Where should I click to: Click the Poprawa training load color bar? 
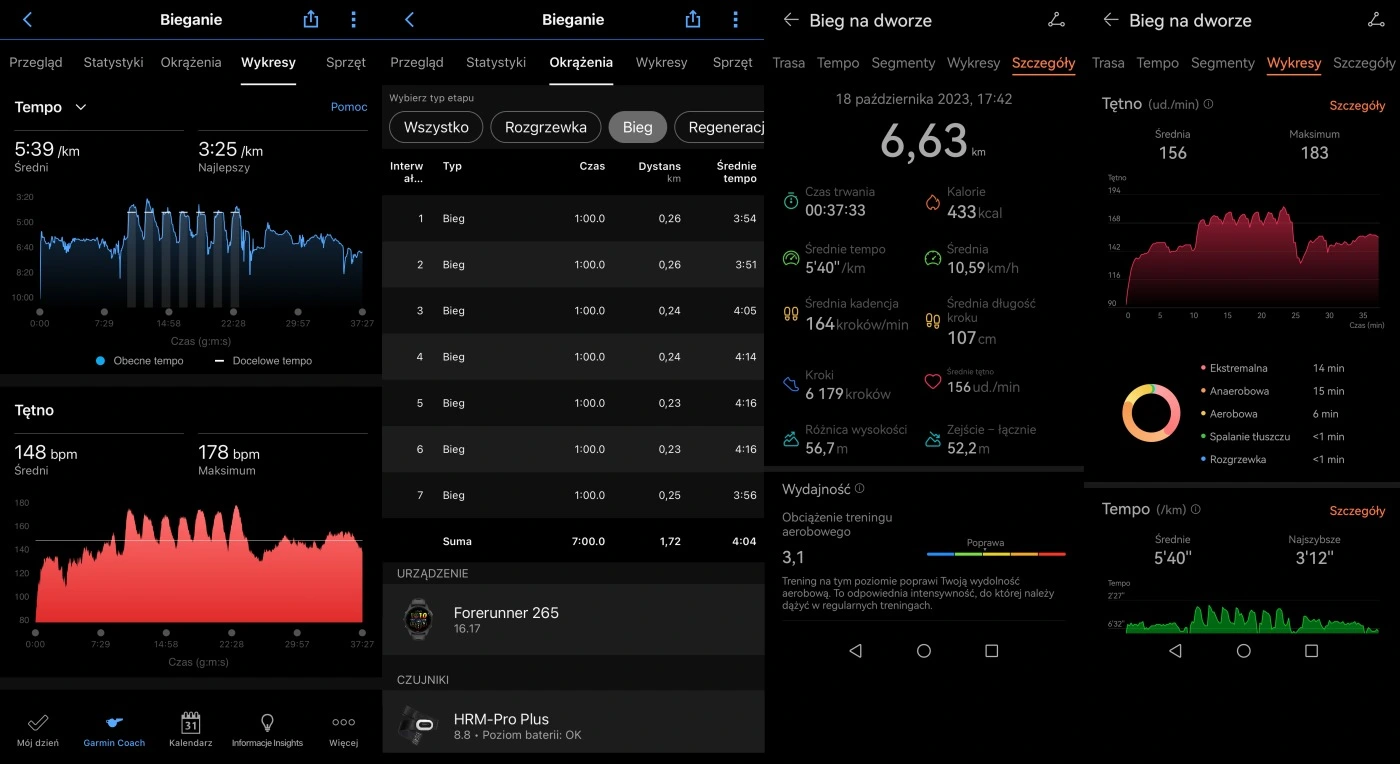coord(996,553)
